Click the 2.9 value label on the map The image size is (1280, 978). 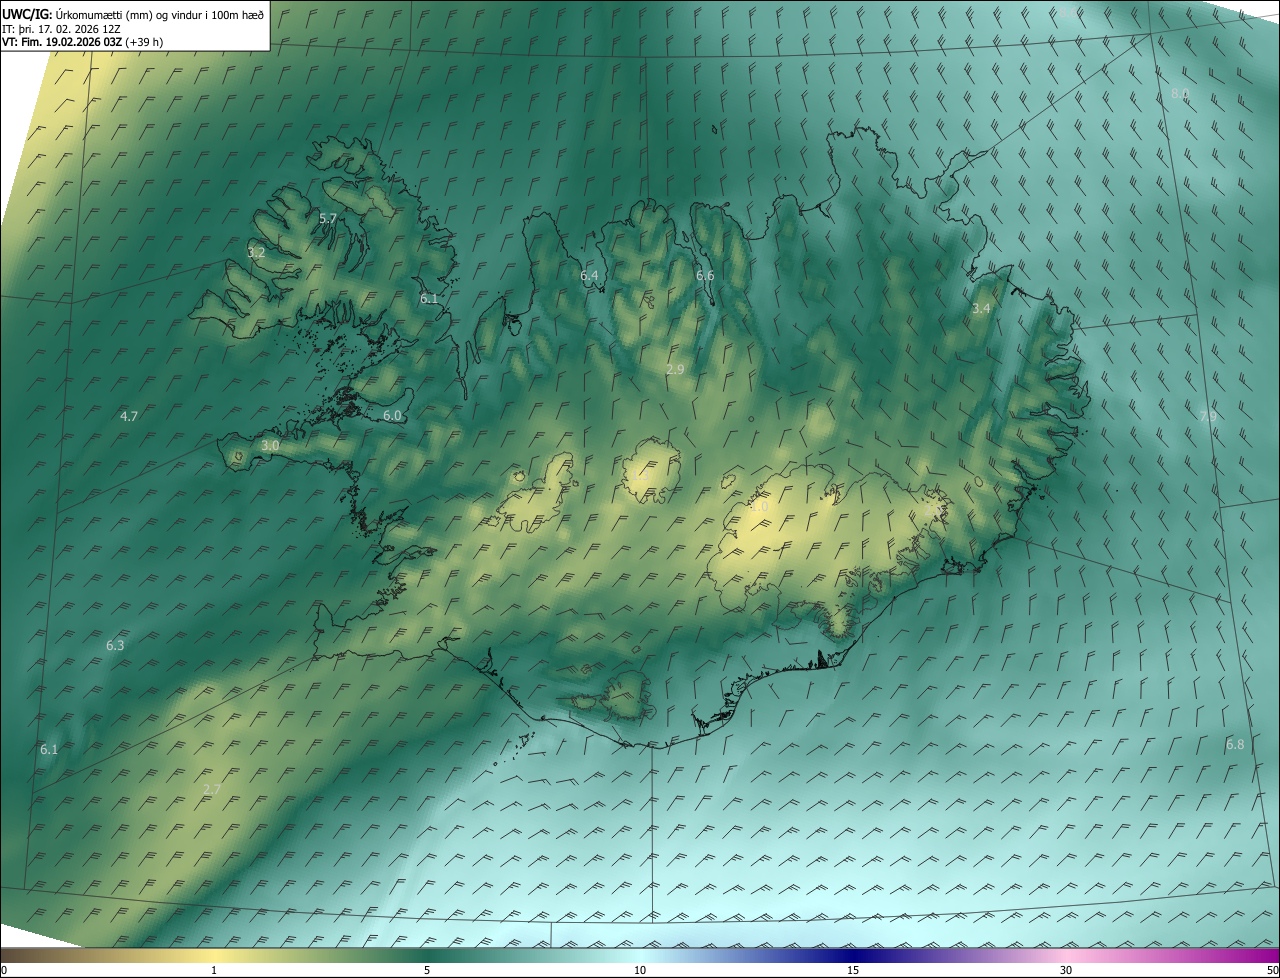pos(675,370)
